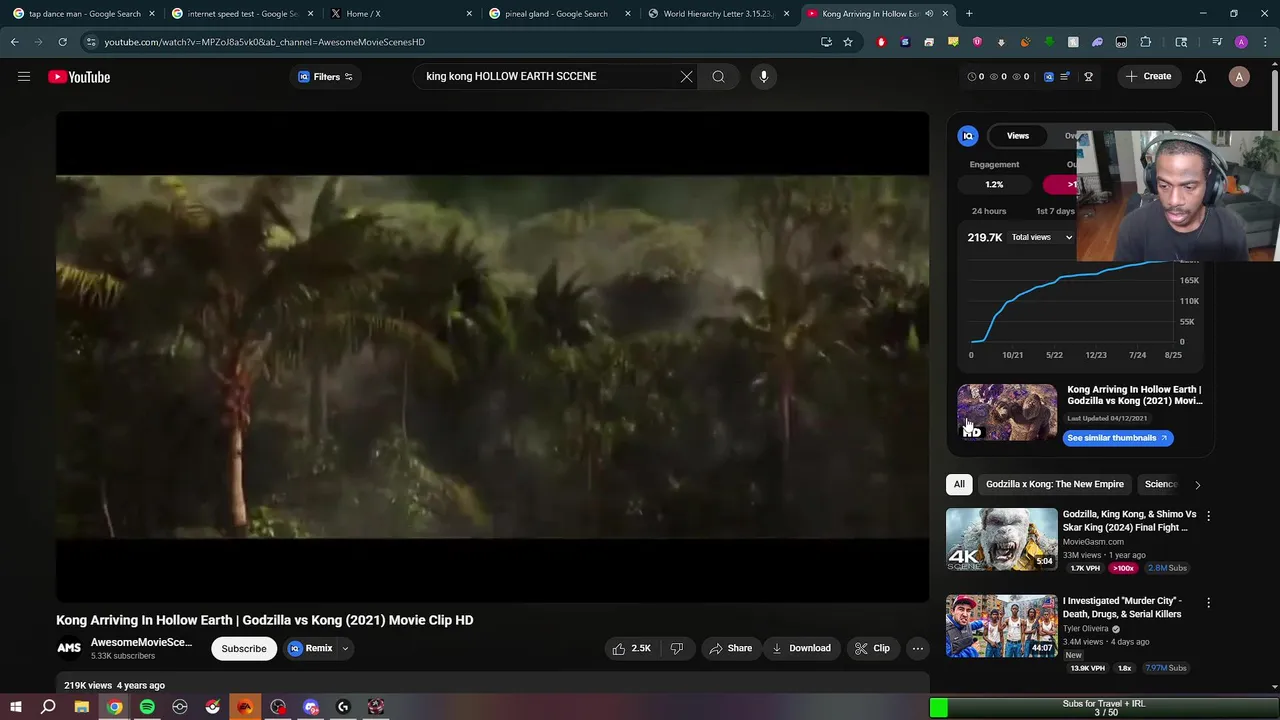Click Kong Hollow Earth thumbnail in vidIQ panel

click(1007, 412)
